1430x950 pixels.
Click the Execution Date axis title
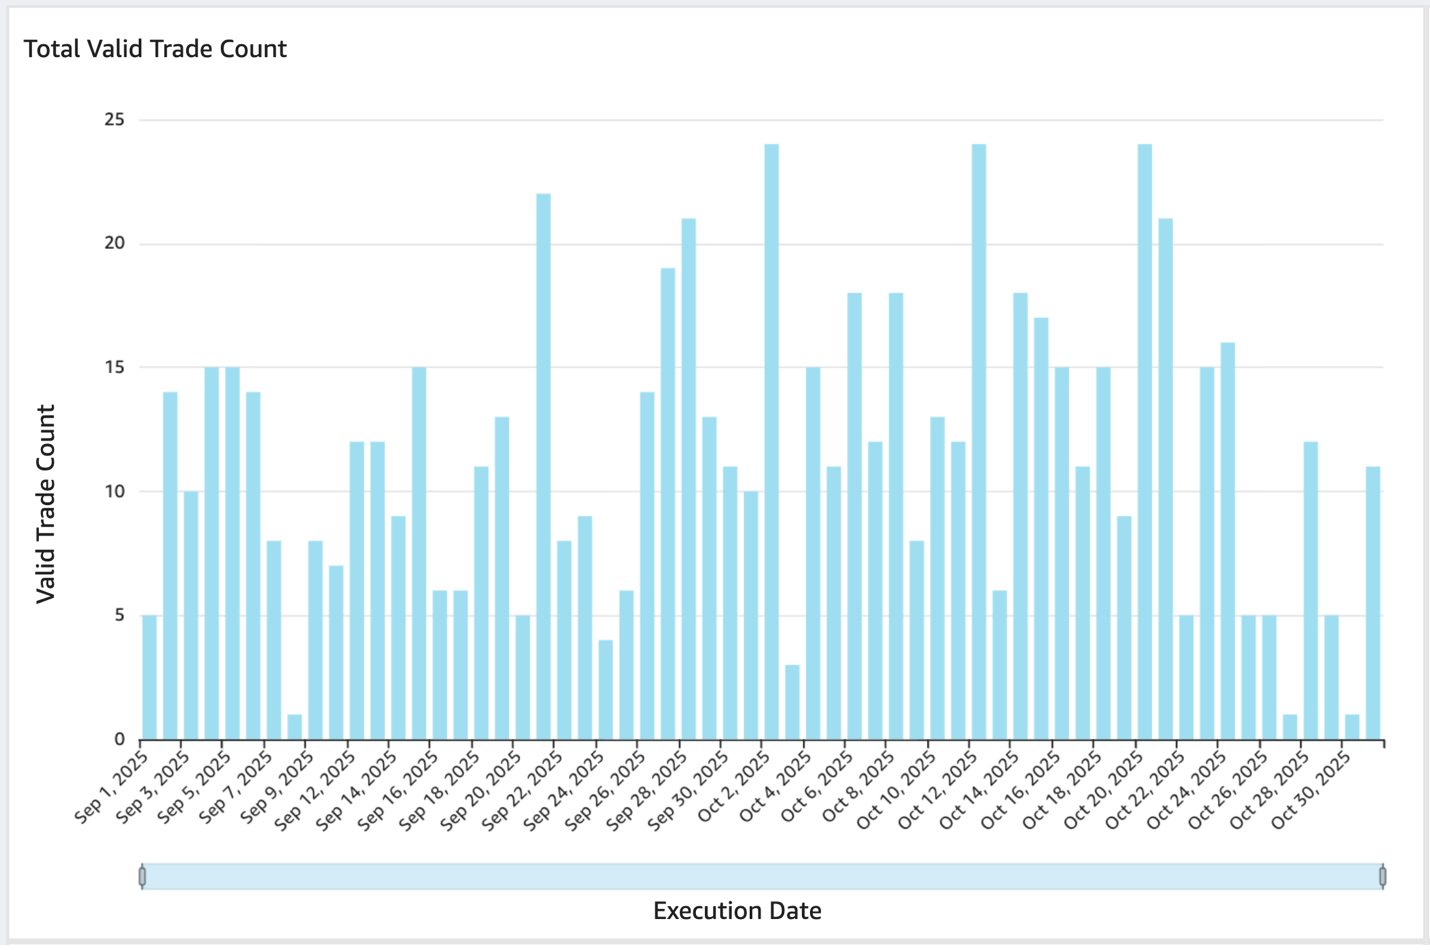click(x=737, y=911)
